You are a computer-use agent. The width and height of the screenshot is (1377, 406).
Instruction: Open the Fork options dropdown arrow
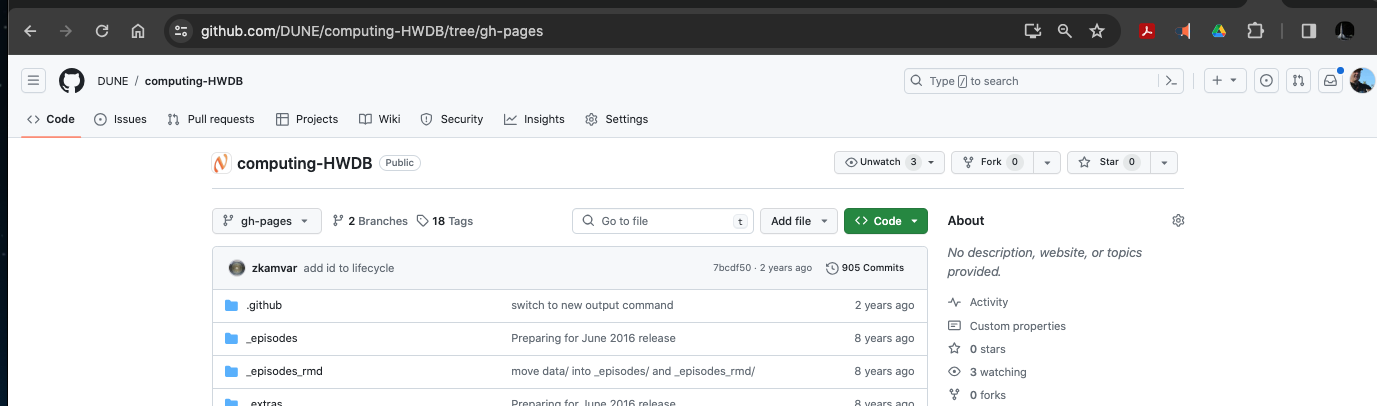click(x=1046, y=162)
